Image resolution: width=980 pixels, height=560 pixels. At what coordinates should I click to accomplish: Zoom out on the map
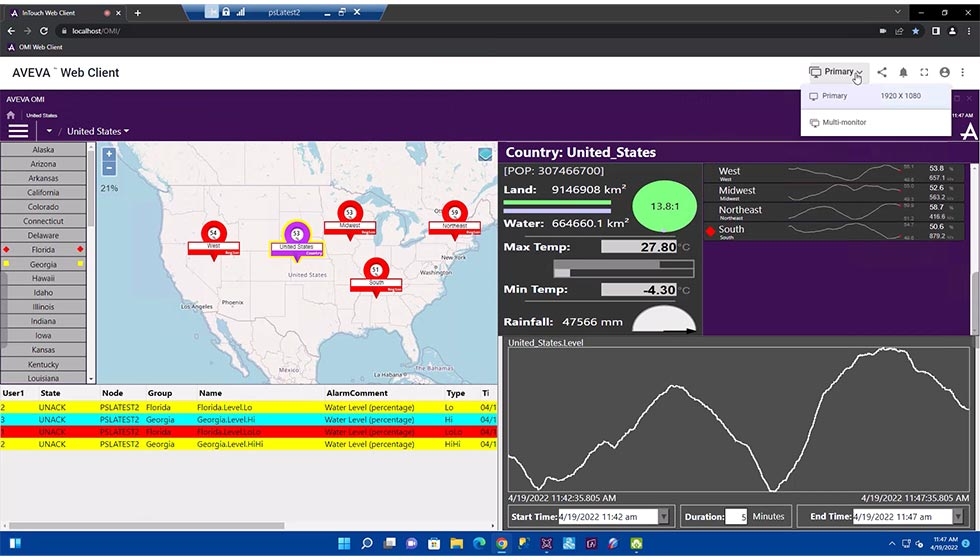(109, 168)
